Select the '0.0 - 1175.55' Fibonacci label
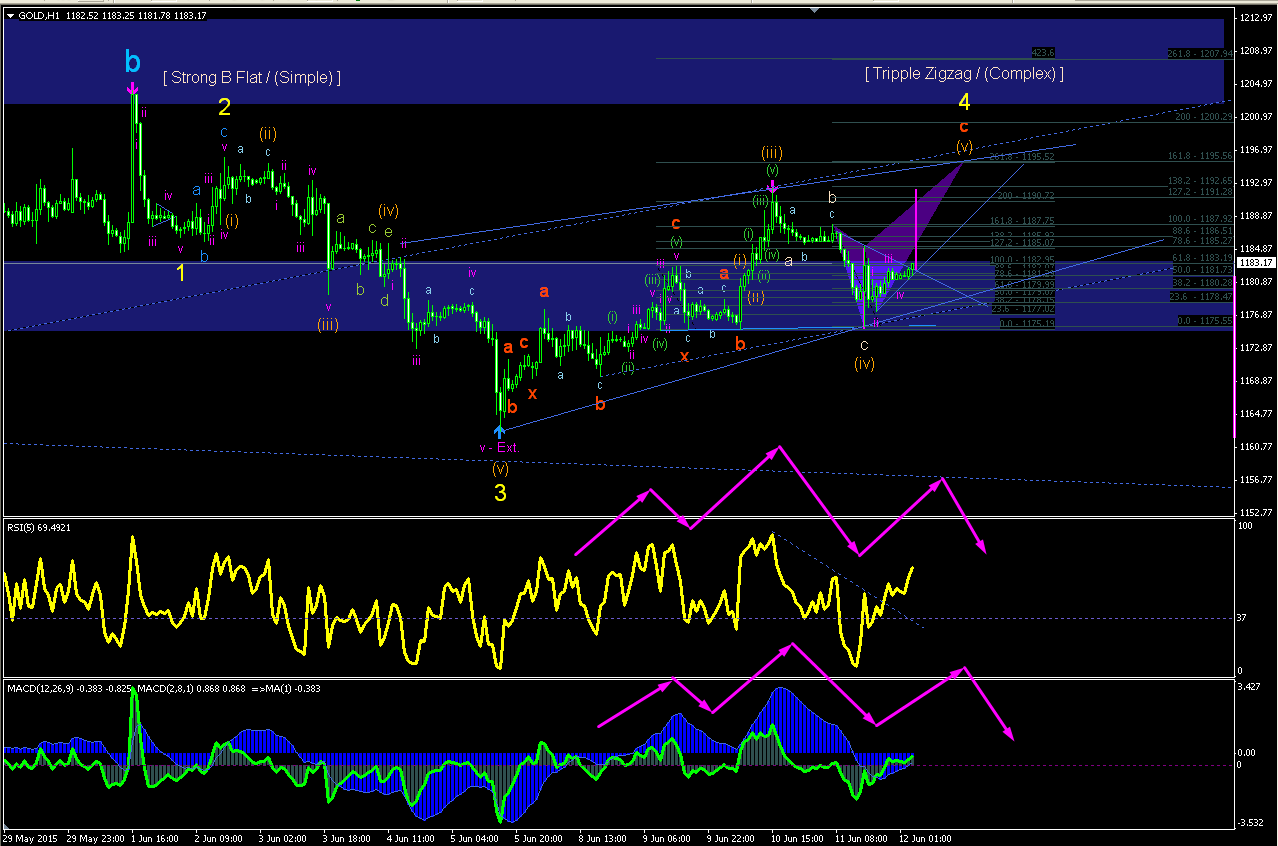1278x846 pixels. [x=1206, y=320]
